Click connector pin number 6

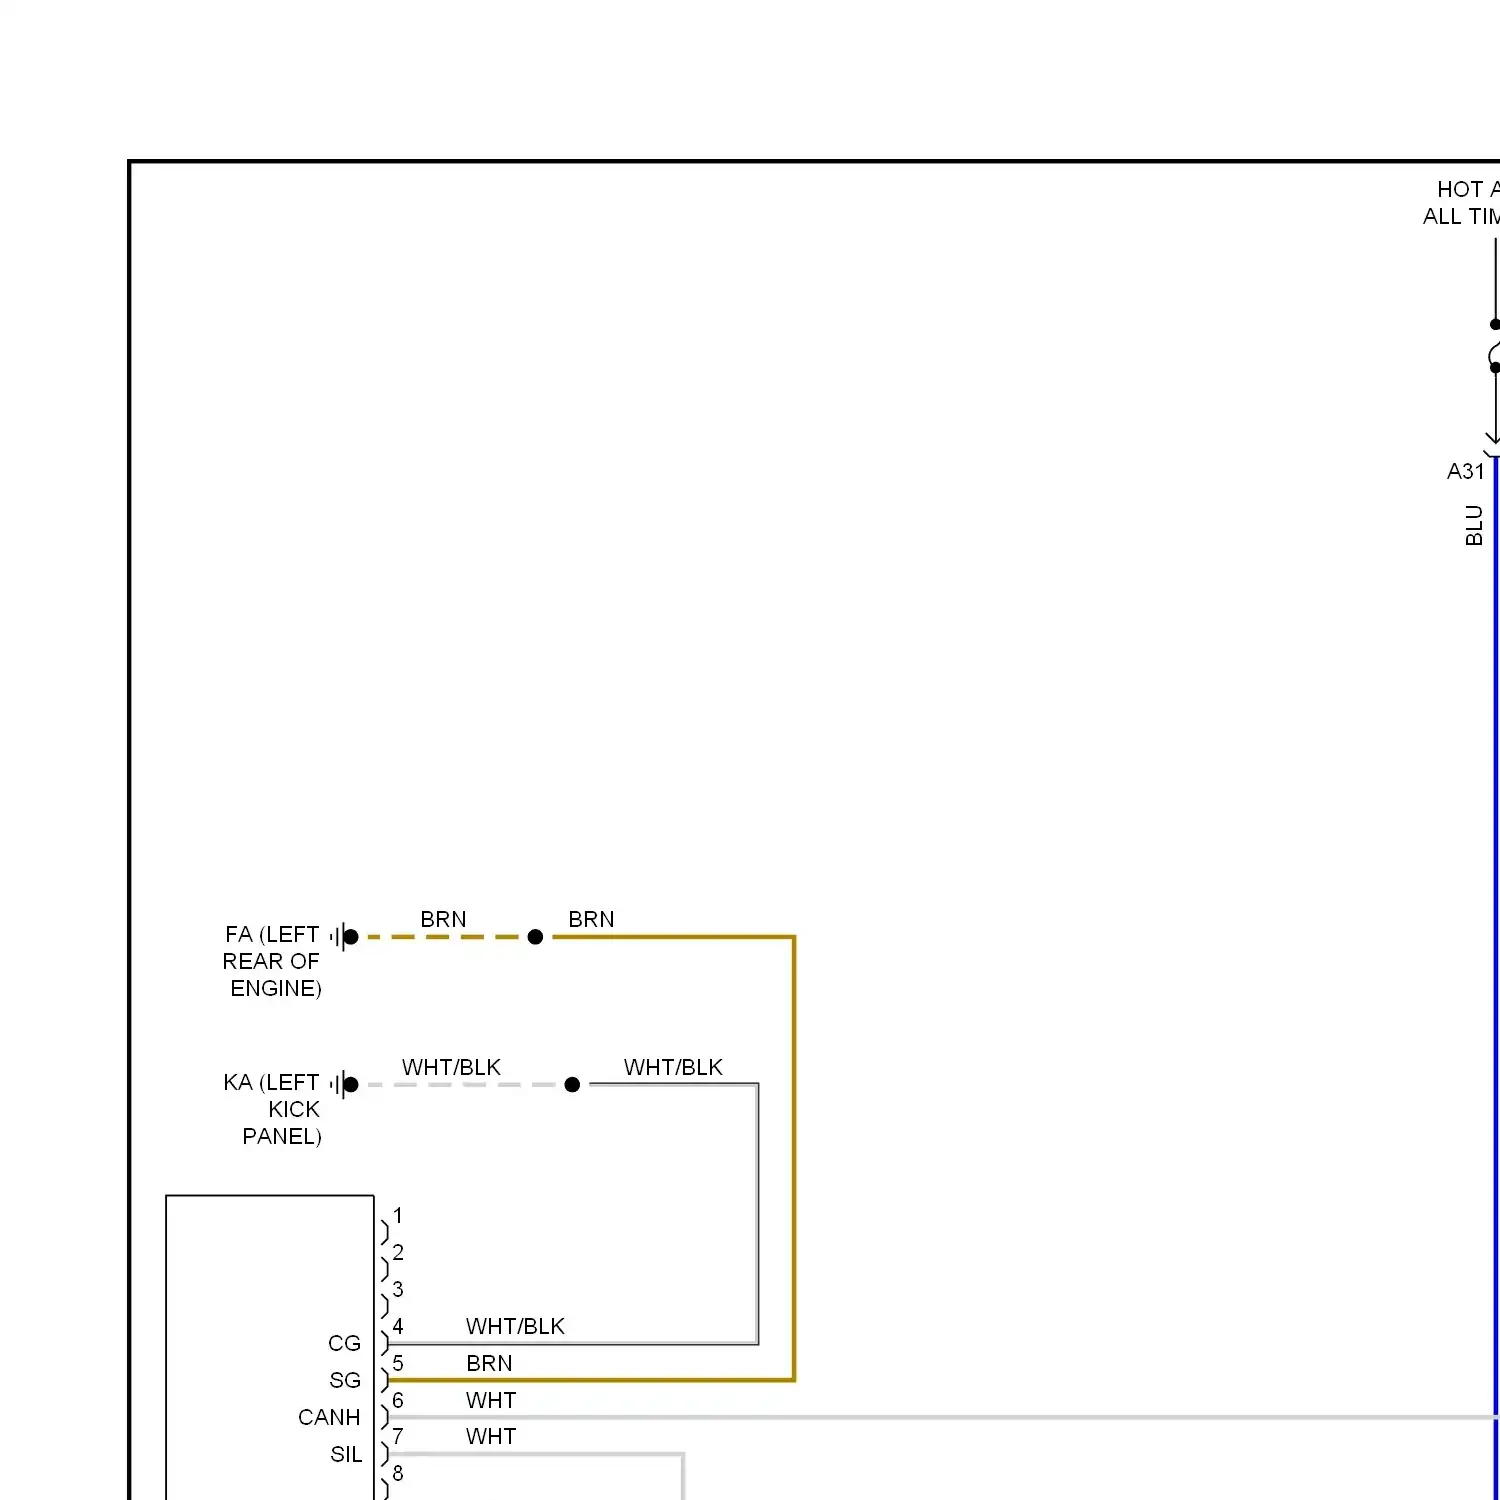coord(398,1400)
